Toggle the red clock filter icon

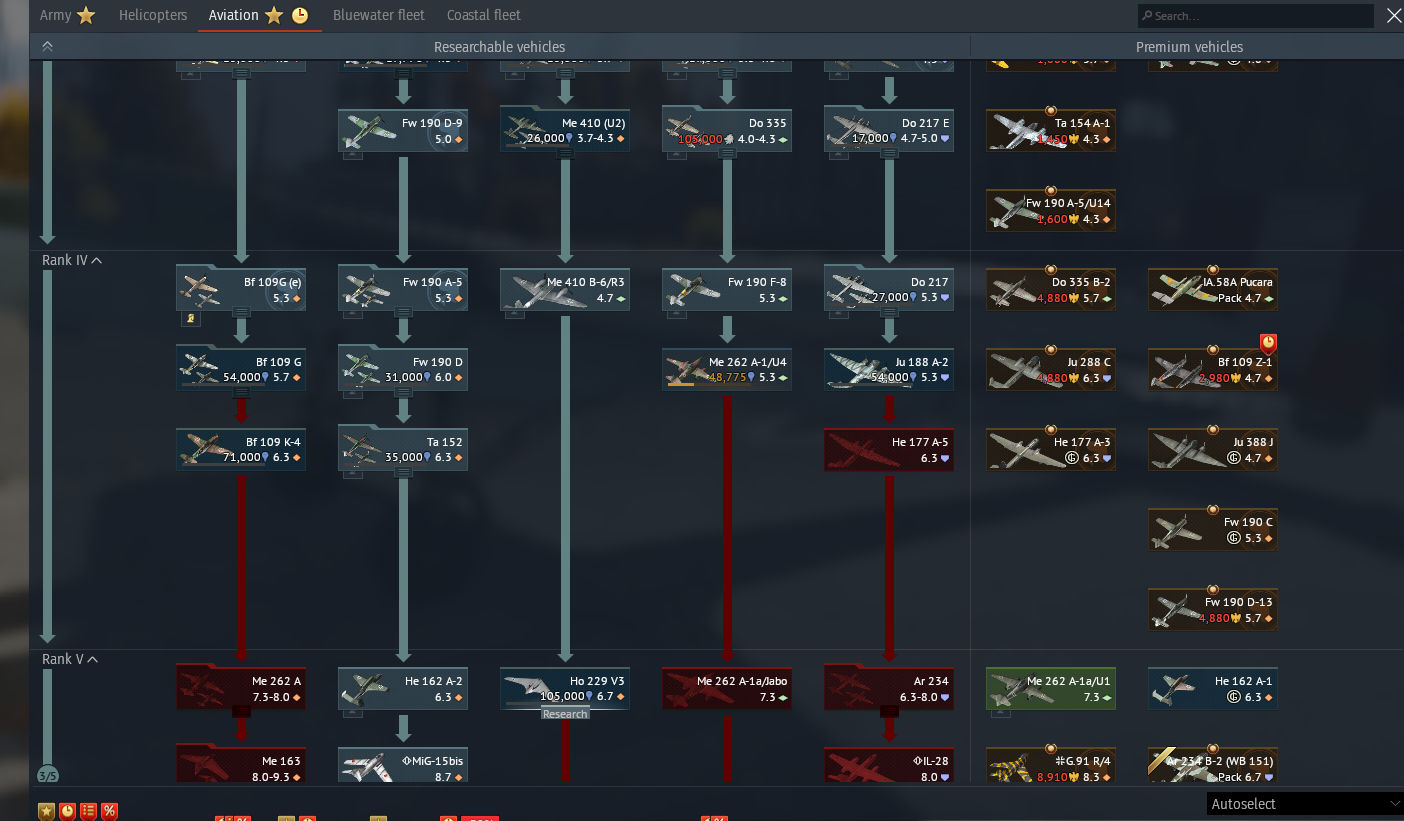click(67, 811)
